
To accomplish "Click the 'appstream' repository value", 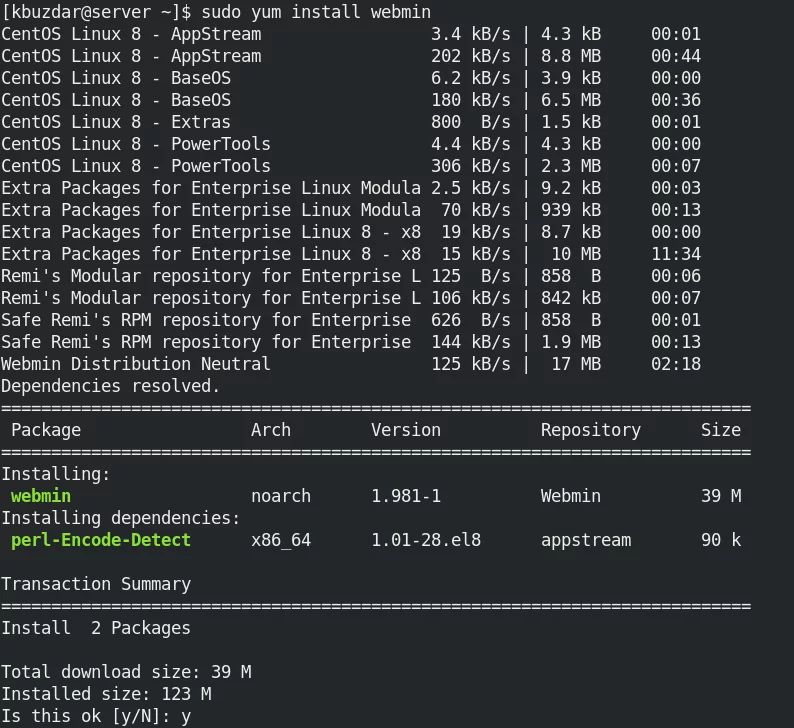I will (x=586, y=541).
